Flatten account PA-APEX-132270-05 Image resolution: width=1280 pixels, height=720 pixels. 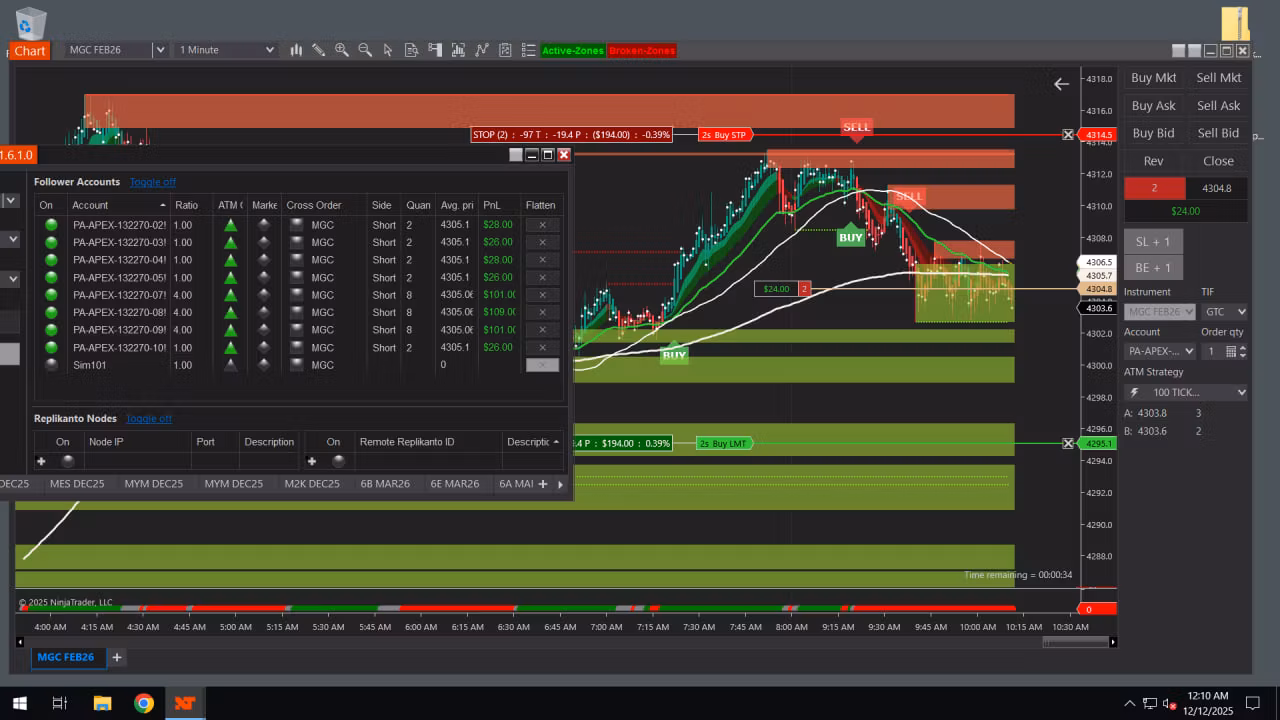coord(542,278)
